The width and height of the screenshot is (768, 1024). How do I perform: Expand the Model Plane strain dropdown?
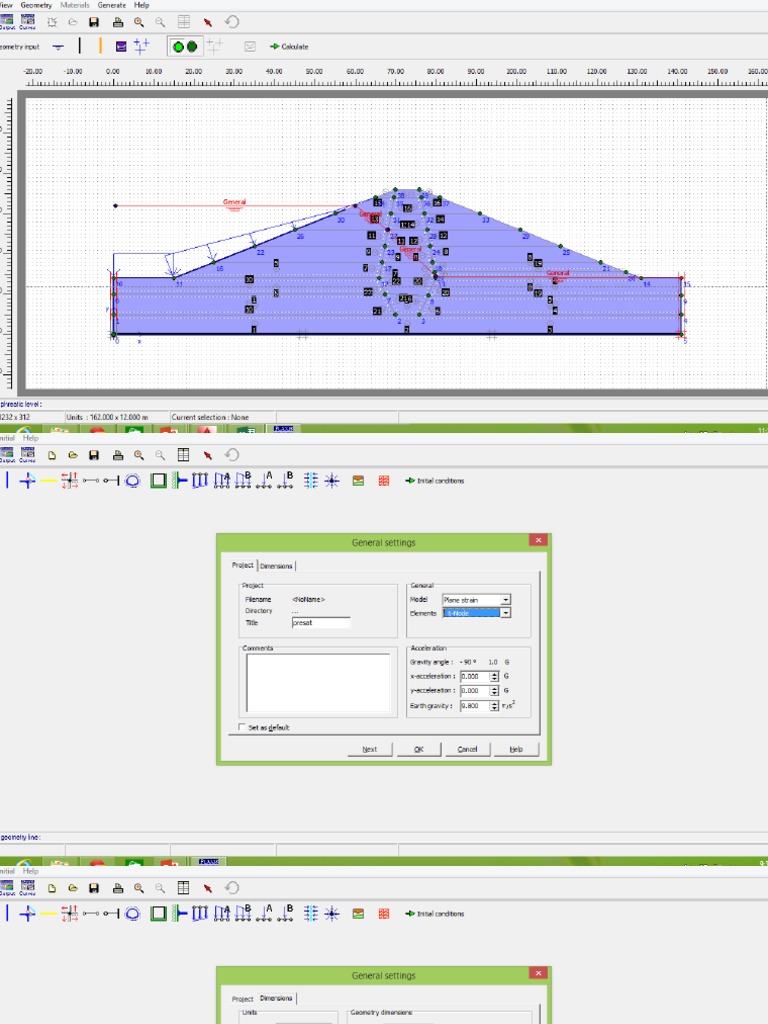(x=506, y=600)
